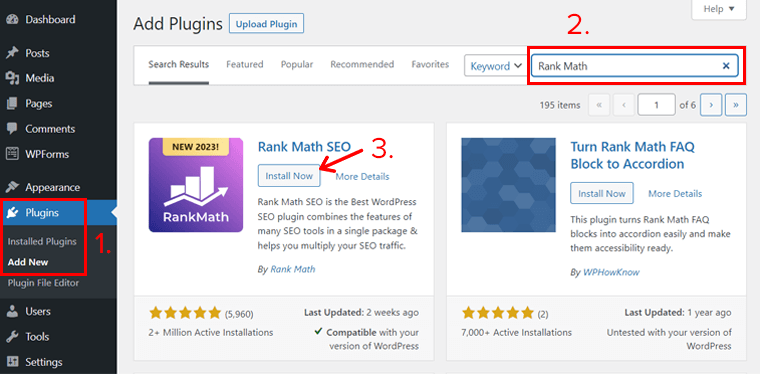This screenshot has height=374, width=760.
Task: Click the plugin search input field
Action: pyautogui.click(x=634, y=66)
